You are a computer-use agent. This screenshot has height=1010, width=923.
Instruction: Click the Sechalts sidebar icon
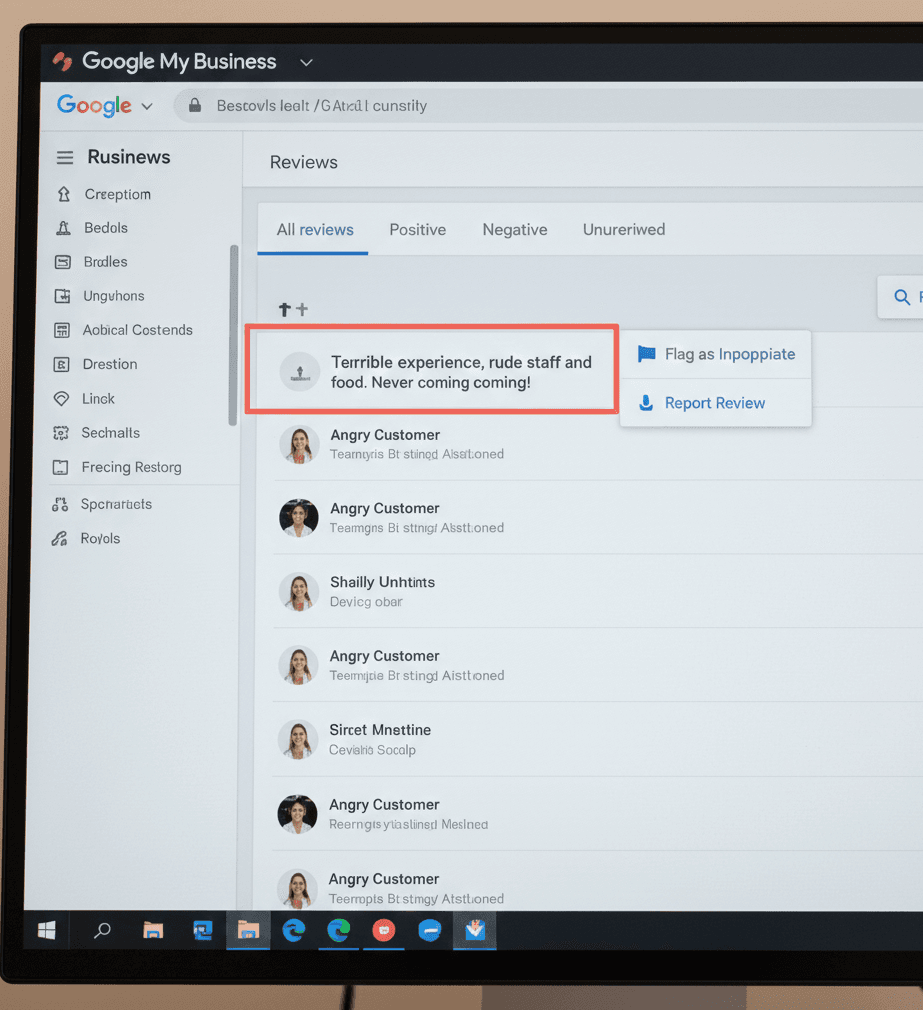click(61, 433)
